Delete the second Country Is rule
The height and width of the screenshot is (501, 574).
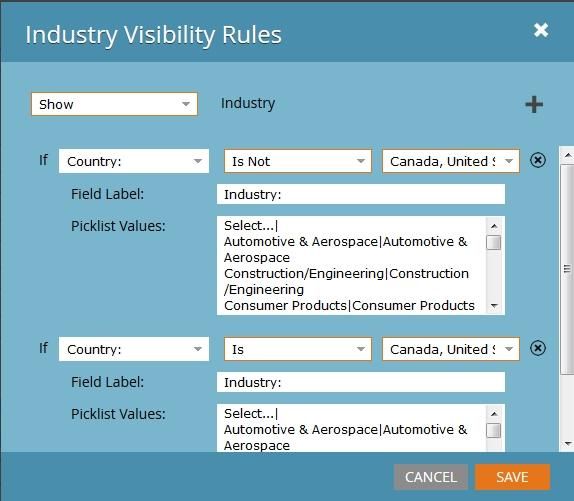click(538, 348)
